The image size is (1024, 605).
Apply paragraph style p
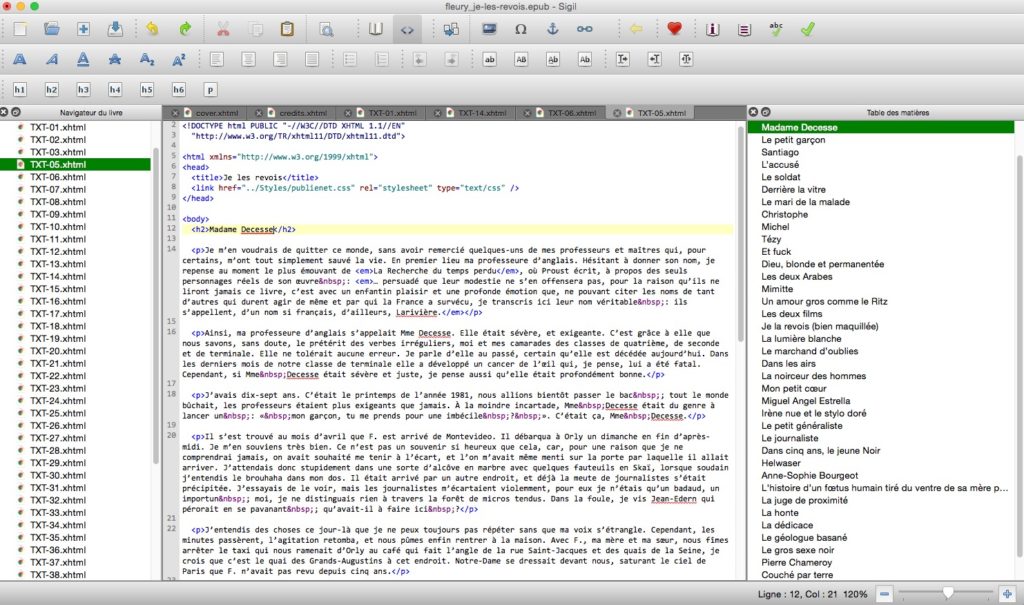click(210, 90)
